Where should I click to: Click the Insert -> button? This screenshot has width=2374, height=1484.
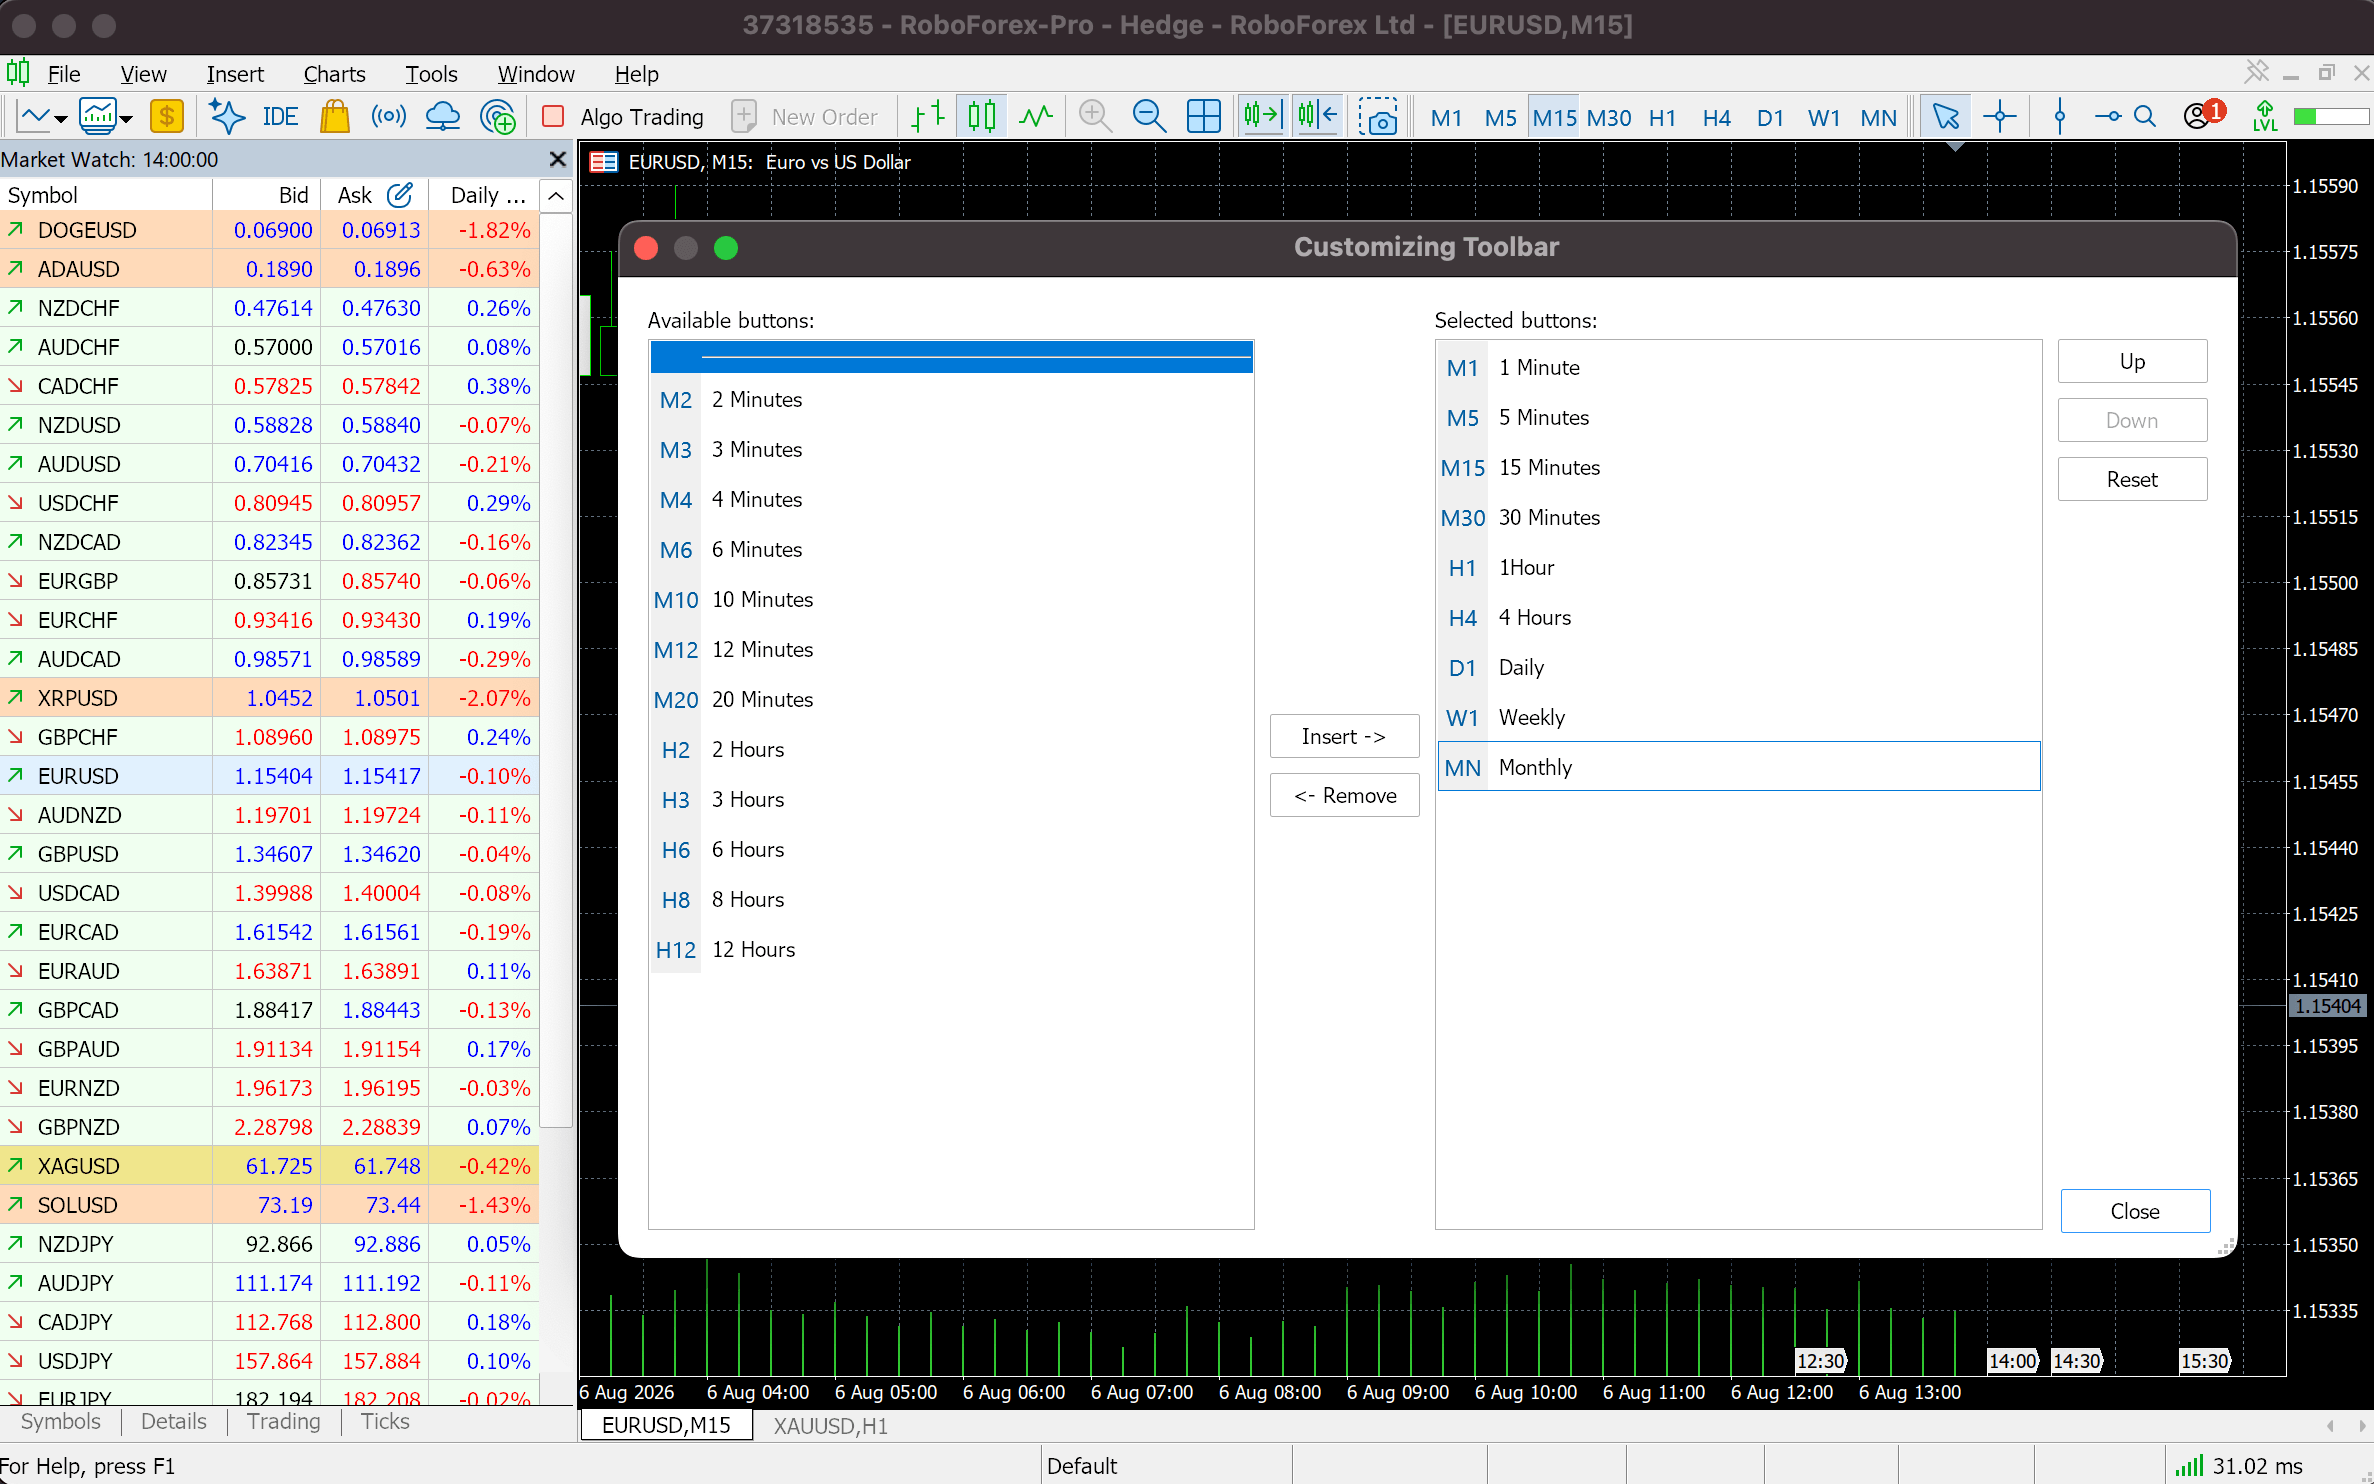click(1344, 736)
